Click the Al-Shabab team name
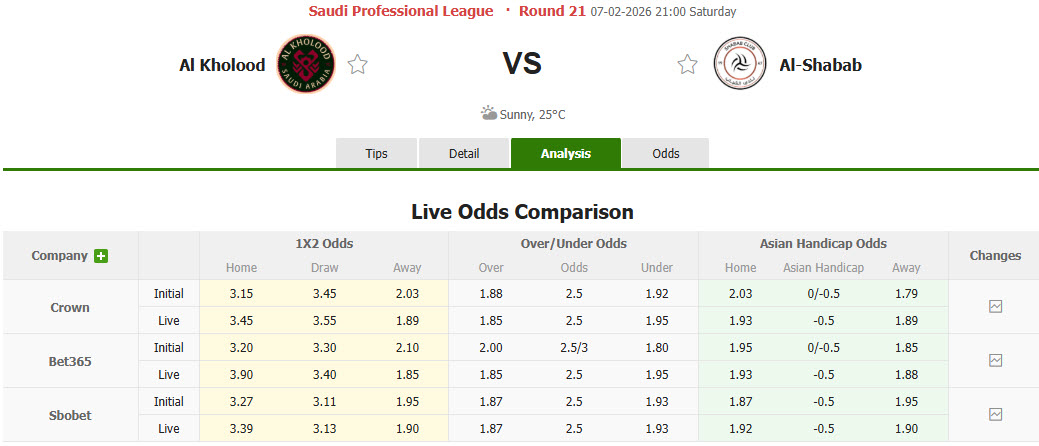Image resolution: width=1039 pixels, height=446 pixels. point(820,65)
